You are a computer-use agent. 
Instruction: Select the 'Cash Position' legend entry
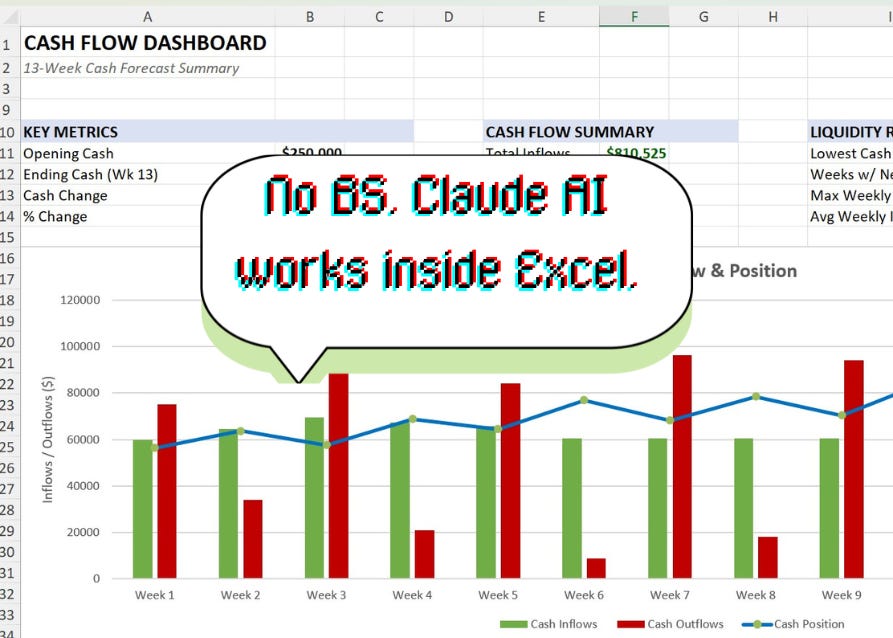[793, 624]
